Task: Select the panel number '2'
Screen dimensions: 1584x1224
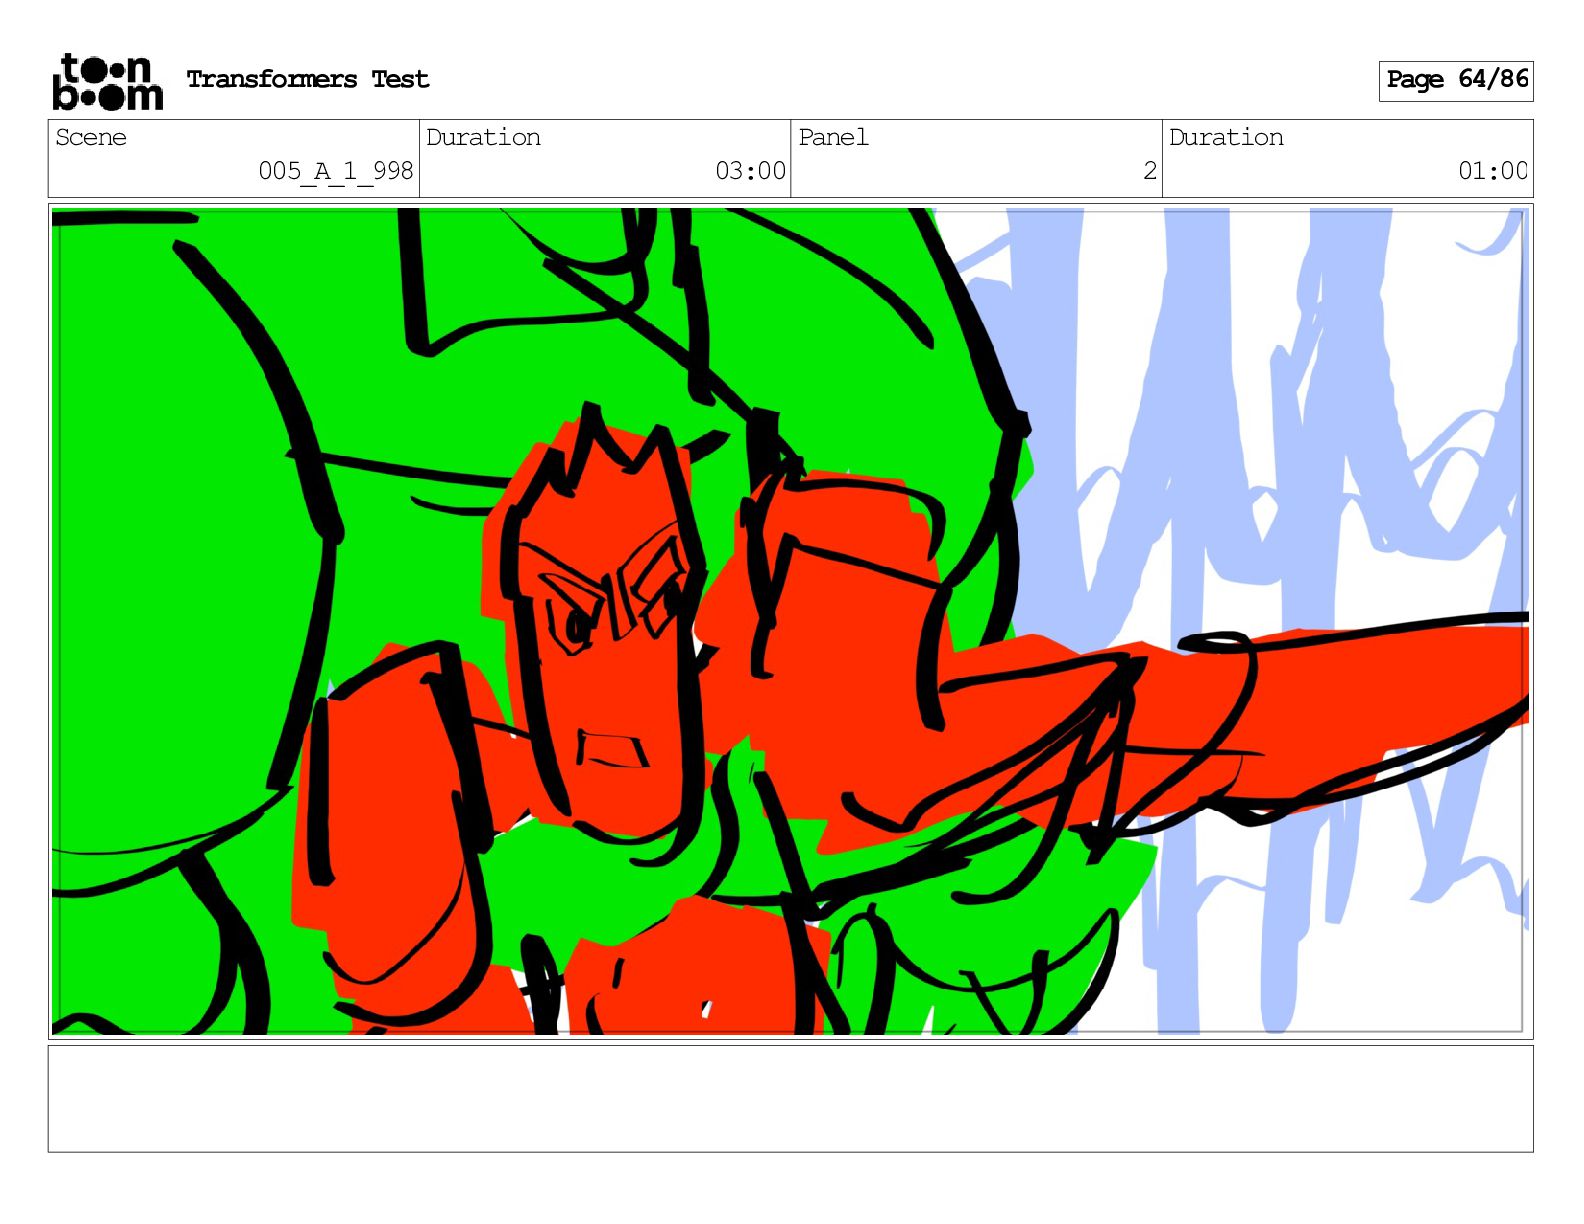Action: [x=1150, y=171]
